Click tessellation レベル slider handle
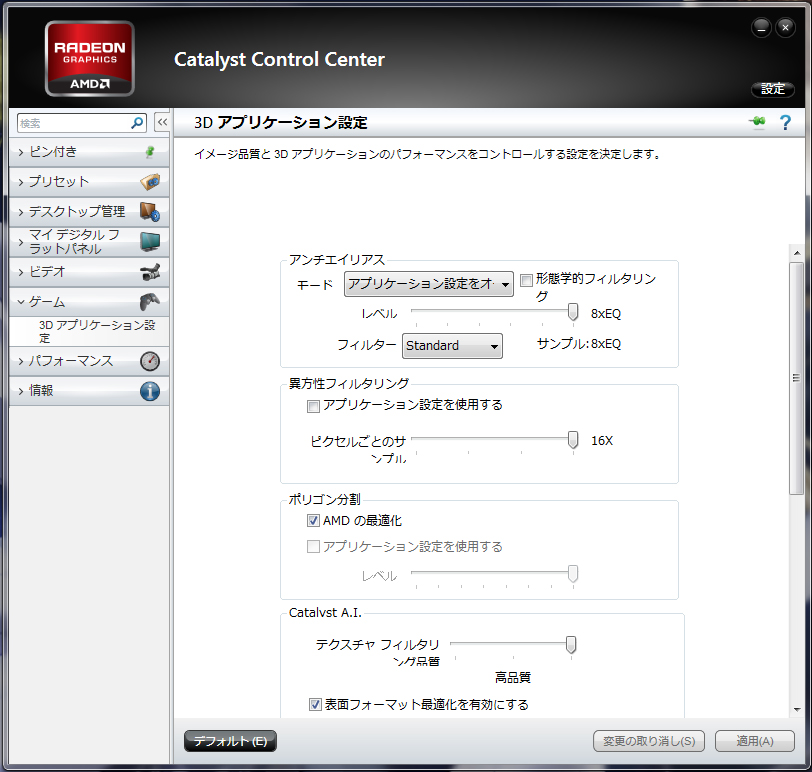The height and width of the screenshot is (772, 812). coord(573,573)
